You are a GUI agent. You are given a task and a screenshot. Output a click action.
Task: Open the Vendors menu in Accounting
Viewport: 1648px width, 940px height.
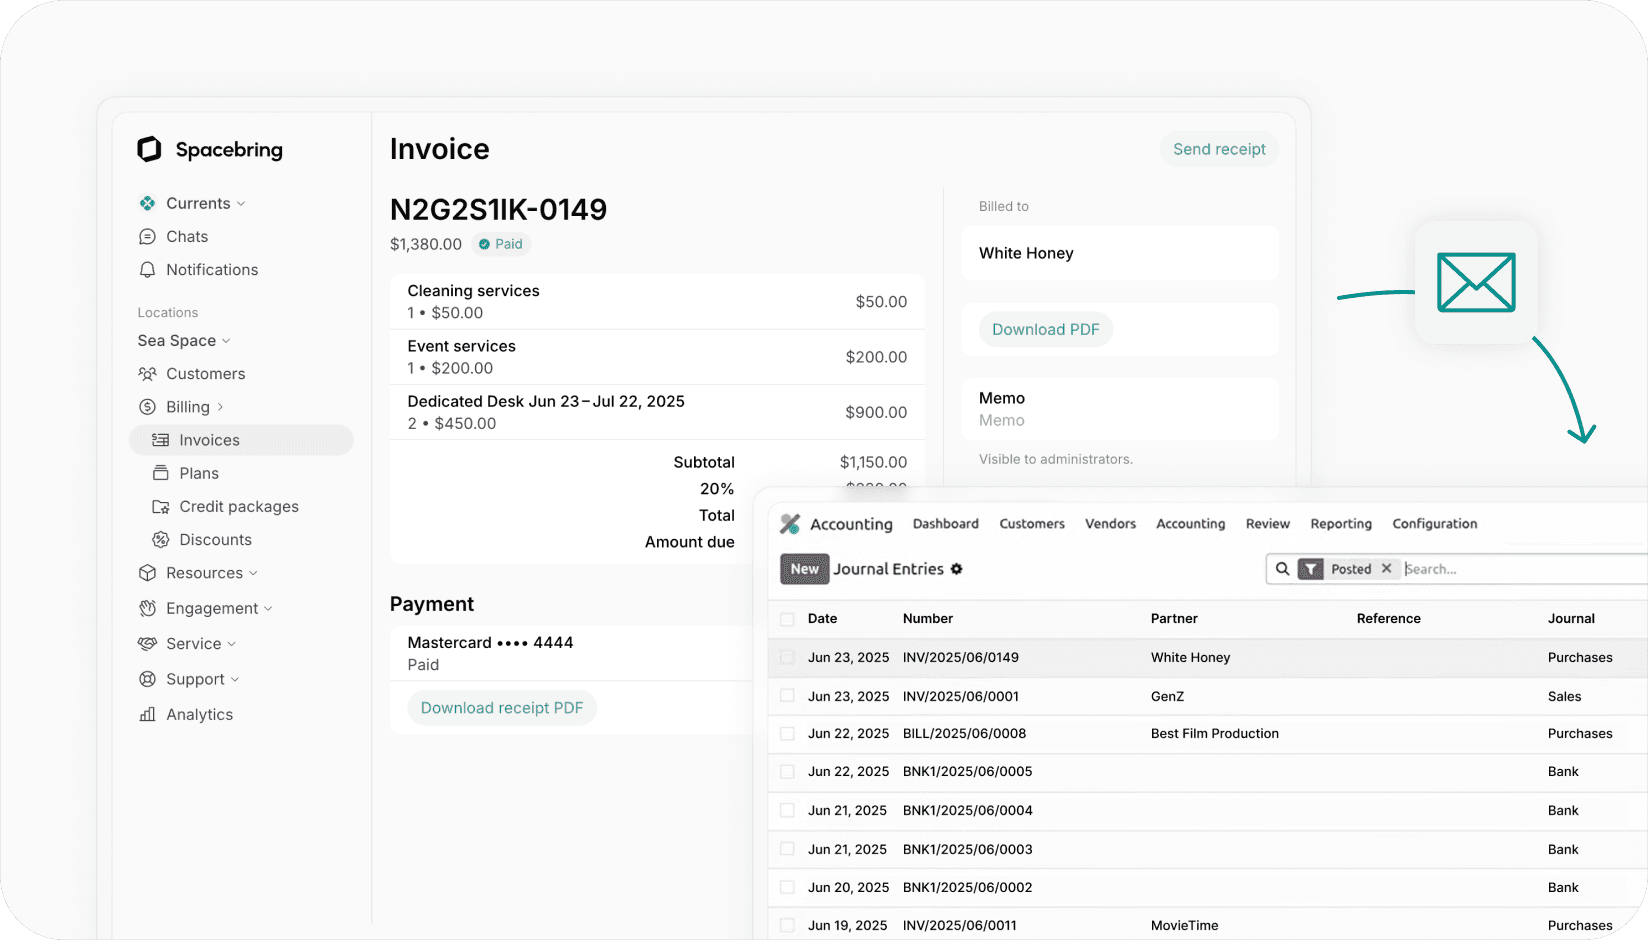click(1110, 524)
